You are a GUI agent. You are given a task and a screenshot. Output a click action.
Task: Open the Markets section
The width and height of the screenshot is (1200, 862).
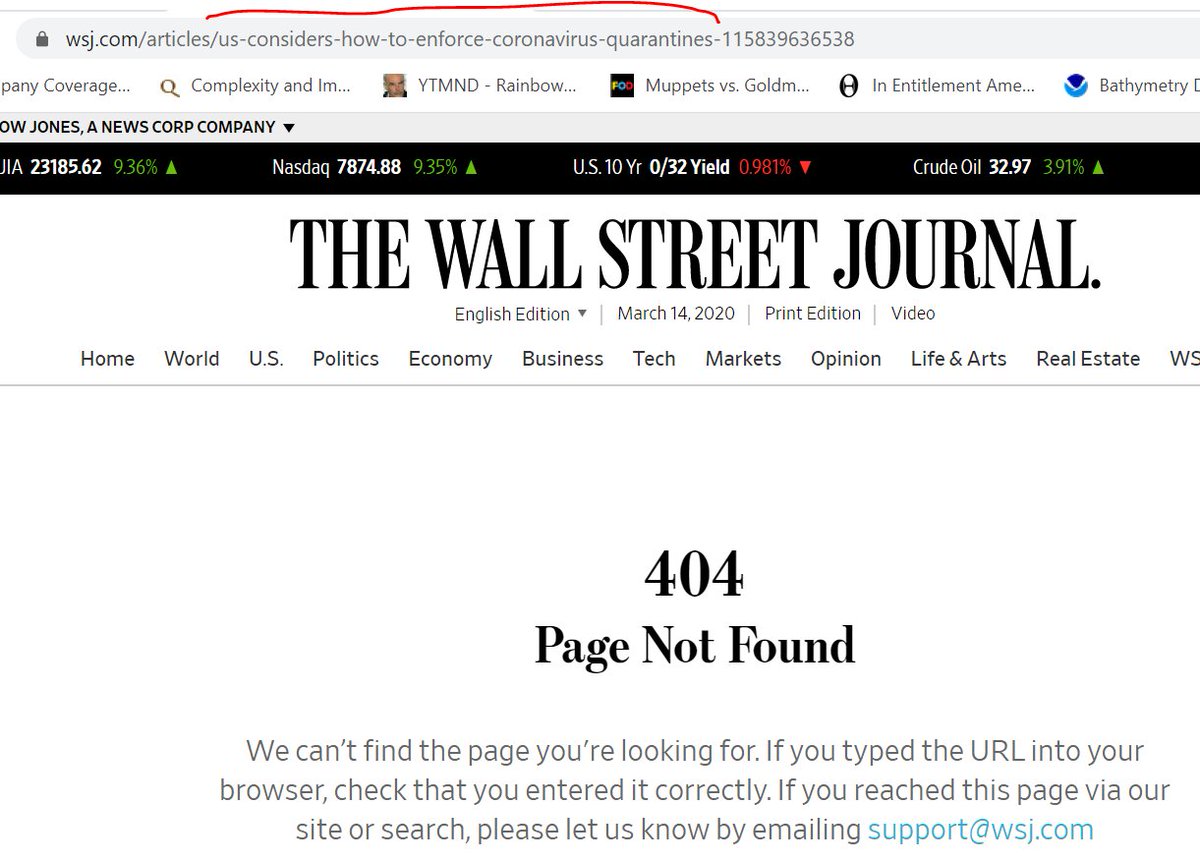click(x=743, y=359)
